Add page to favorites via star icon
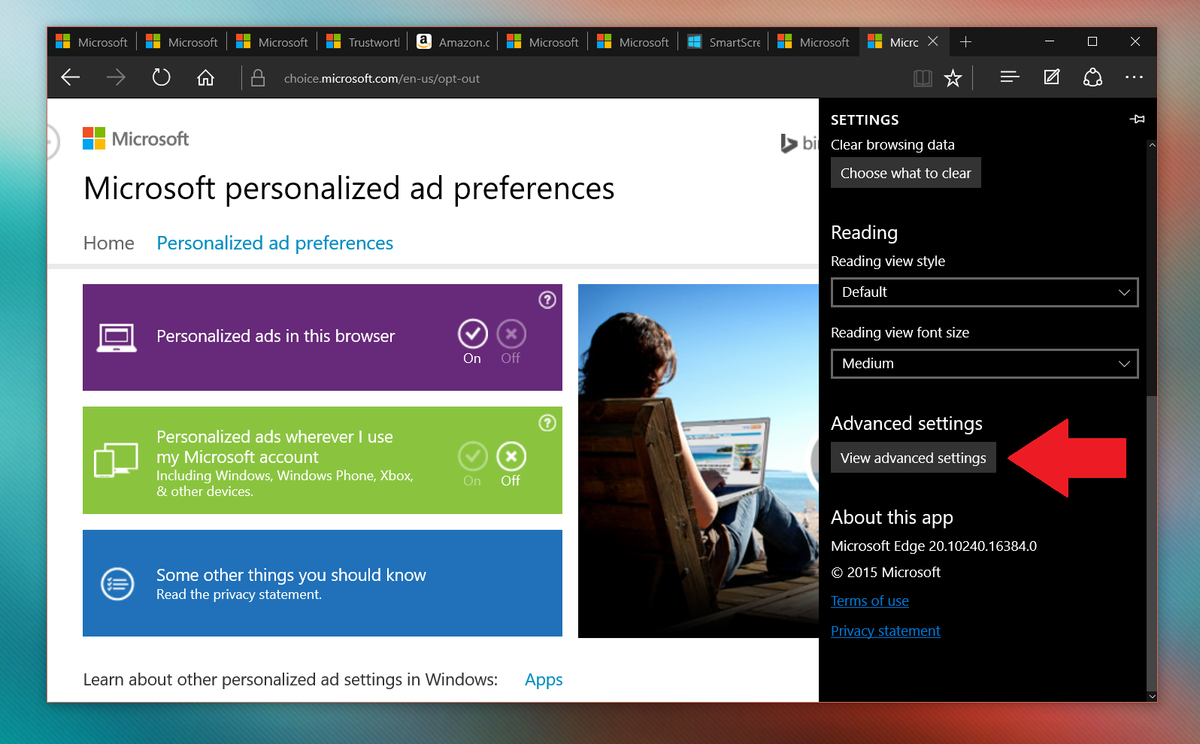This screenshot has height=744, width=1200. [x=953, y=77]
